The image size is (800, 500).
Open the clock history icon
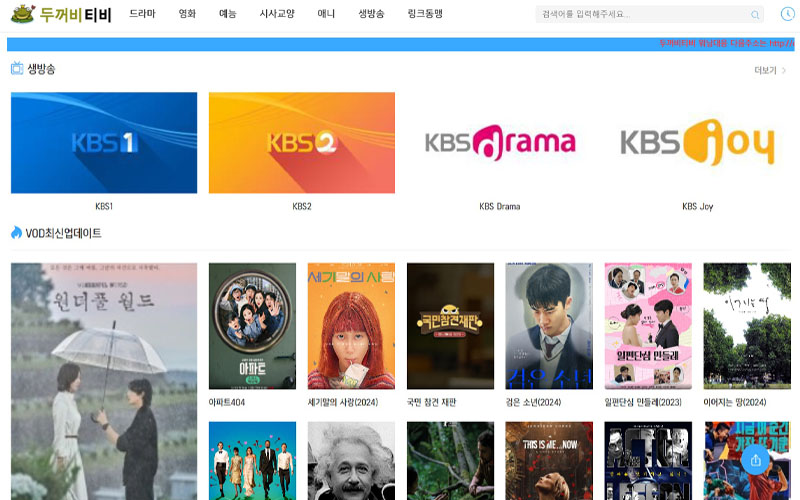pos(787,14)
